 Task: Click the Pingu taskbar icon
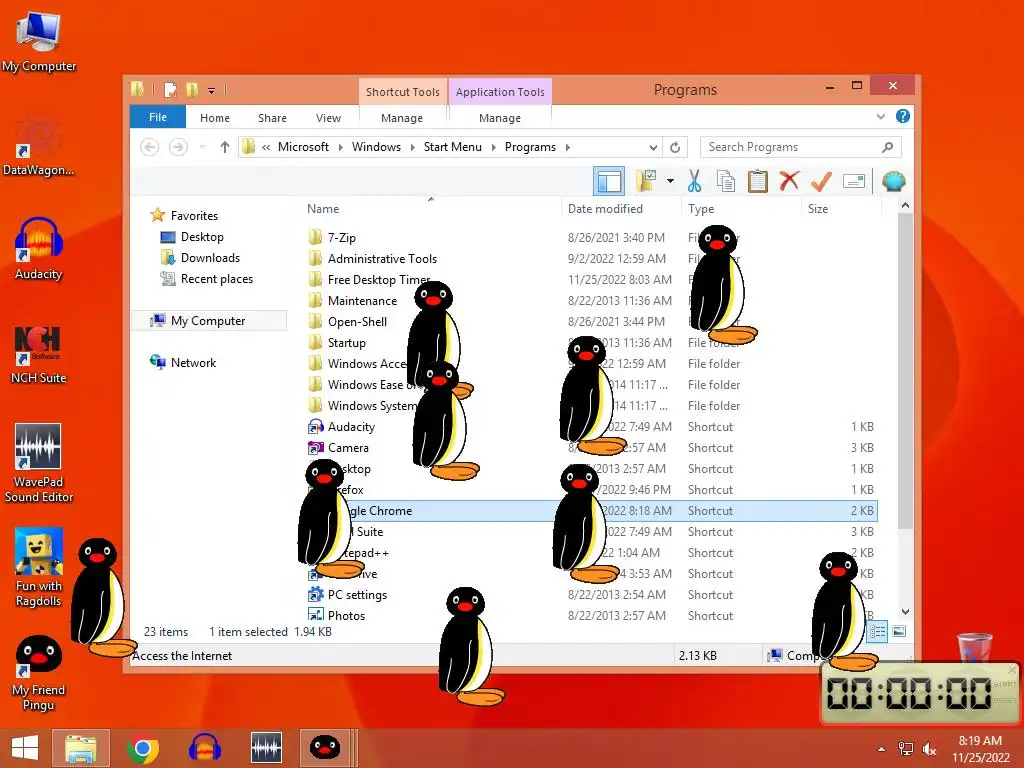click(x=325, y=748)
